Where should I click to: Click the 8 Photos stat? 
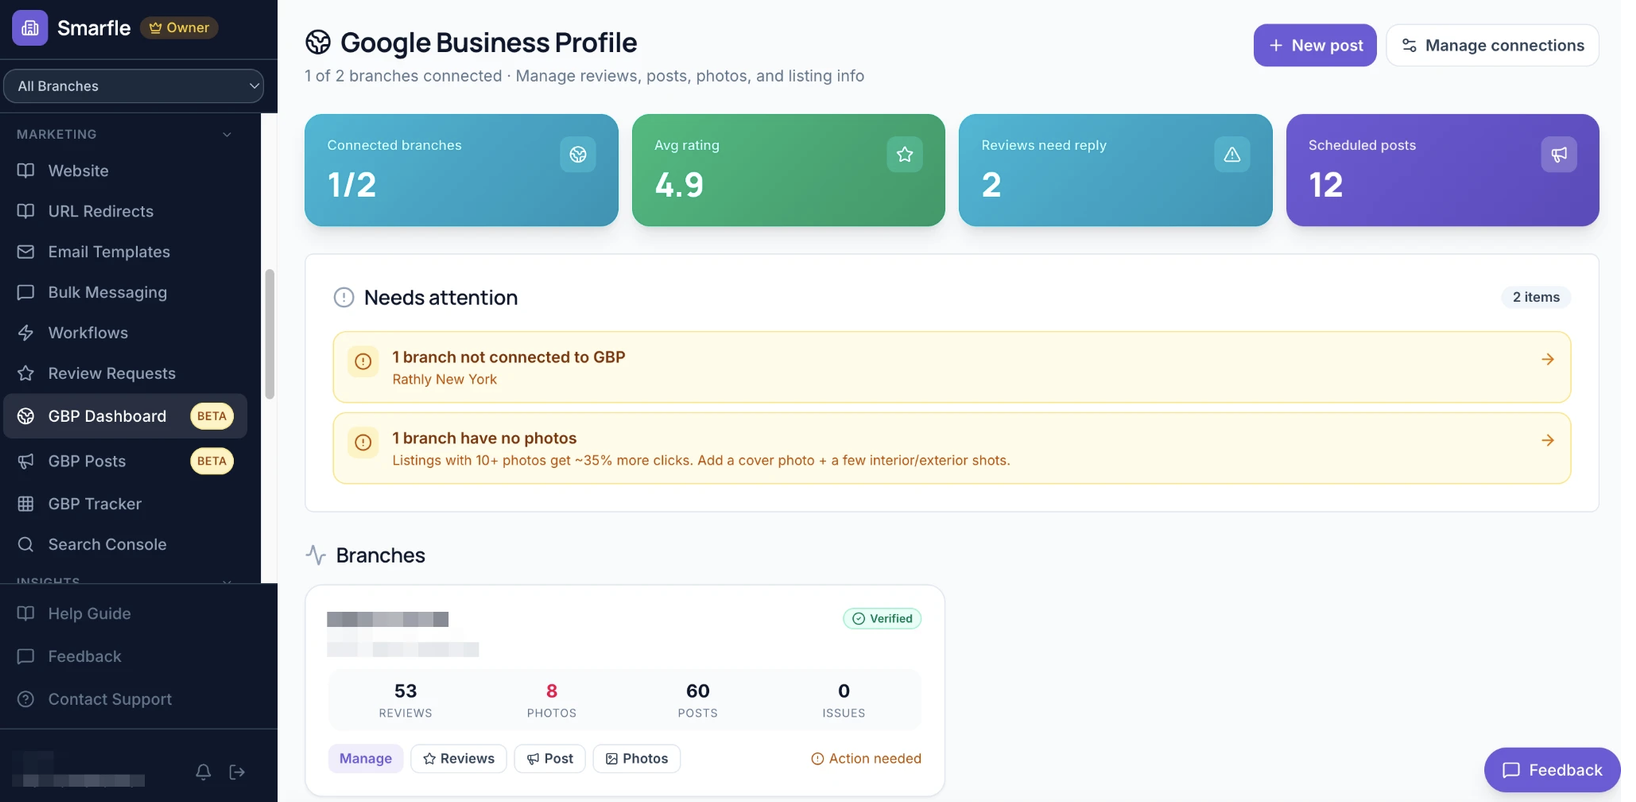coord(551,700)
